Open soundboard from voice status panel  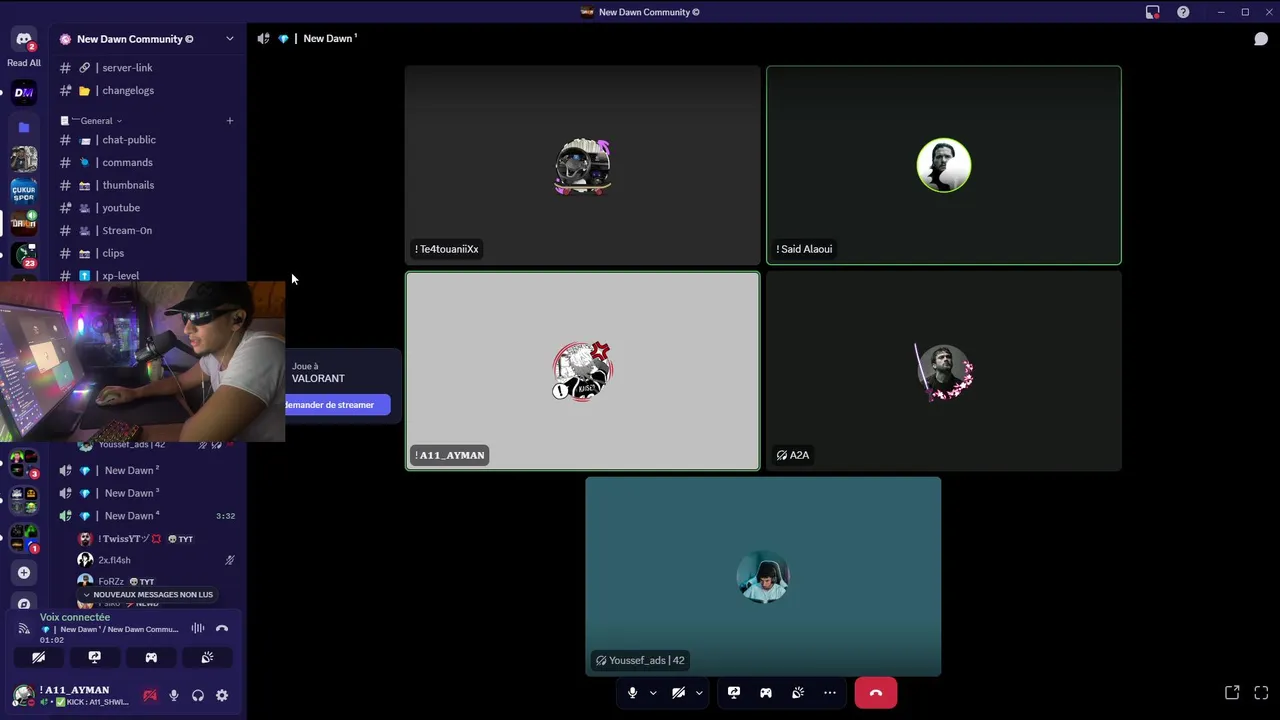click(207, 658)
